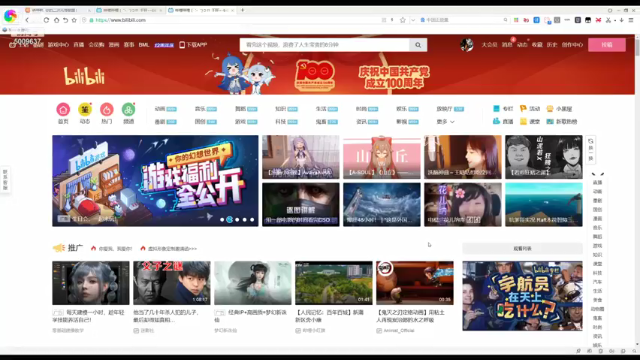
Task: Select the active second carousel dot
Action: pos(229,220)
